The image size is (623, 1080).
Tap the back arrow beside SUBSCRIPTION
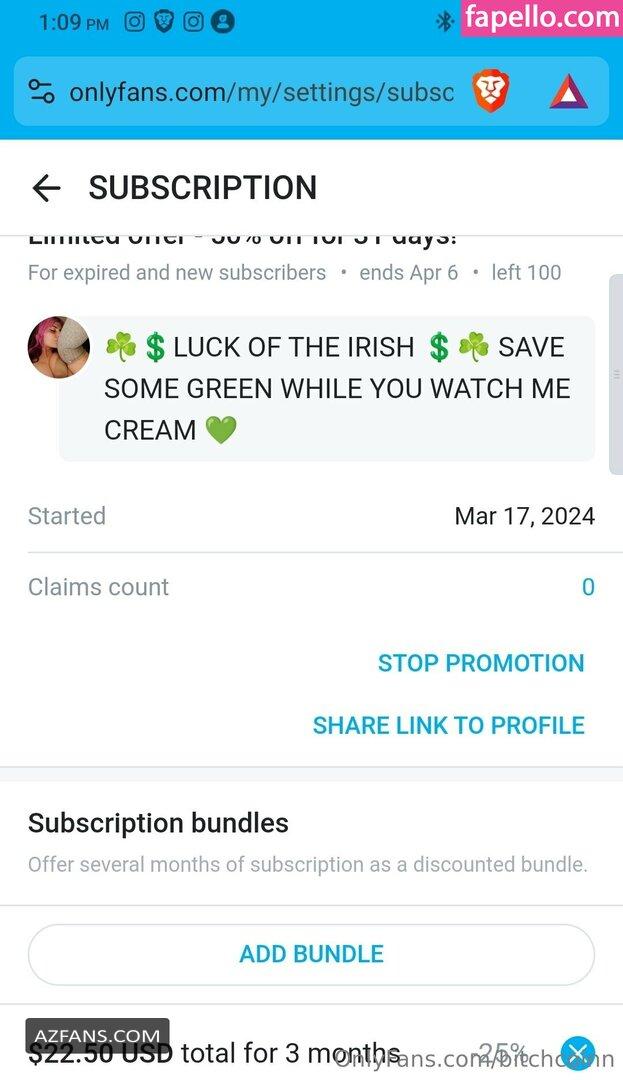click(47, 188)
